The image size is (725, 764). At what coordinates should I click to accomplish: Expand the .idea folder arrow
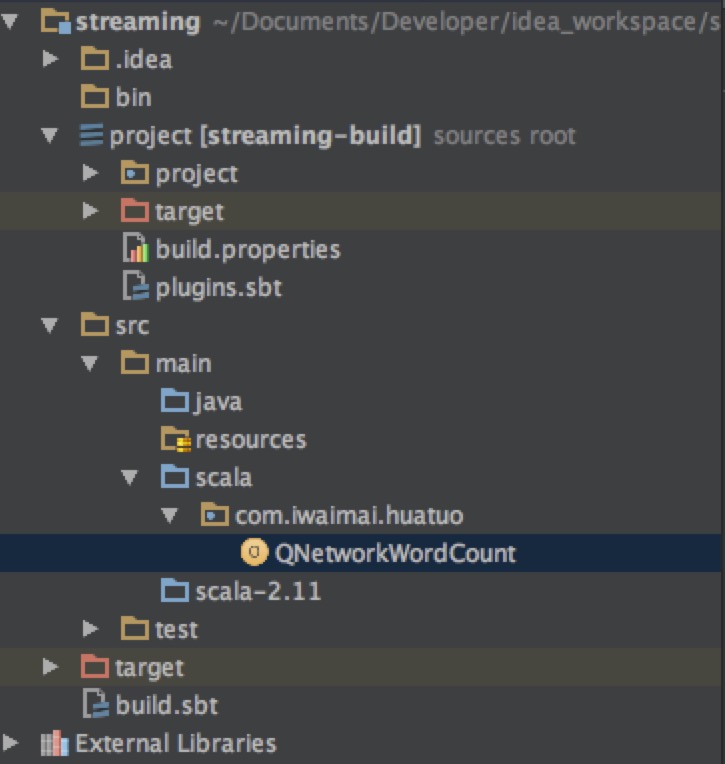[50, 59]
